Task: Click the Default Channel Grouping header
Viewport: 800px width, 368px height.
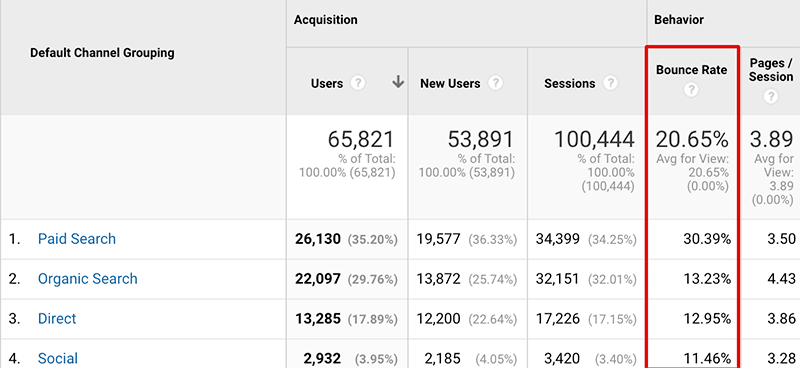Action: [102, 53]
